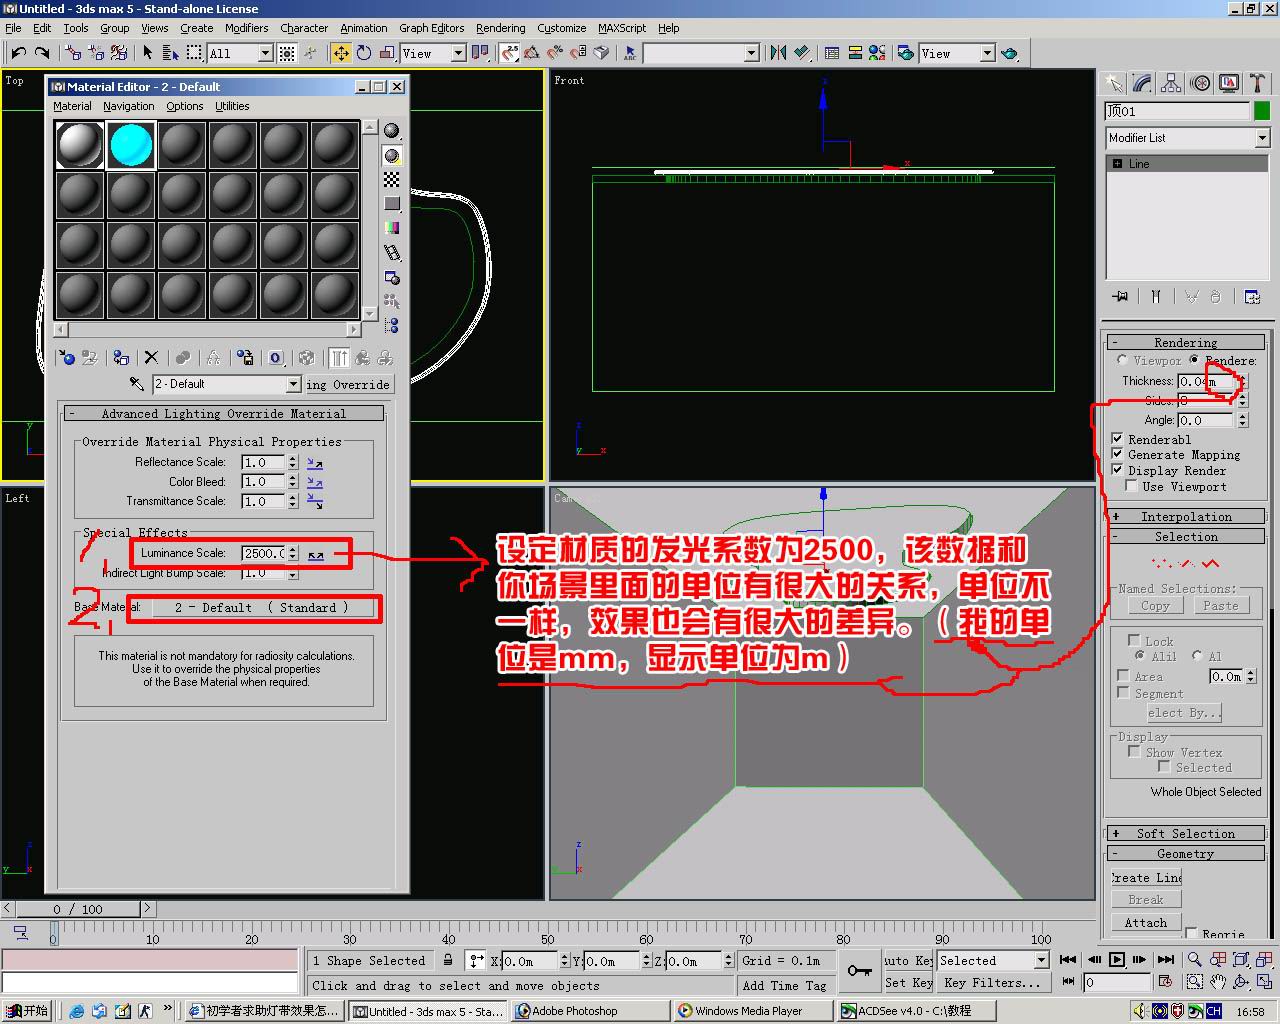Screen dimensions: 1280x1024
Task: Click the Luminance Scale value field
Action: [264, 553]
